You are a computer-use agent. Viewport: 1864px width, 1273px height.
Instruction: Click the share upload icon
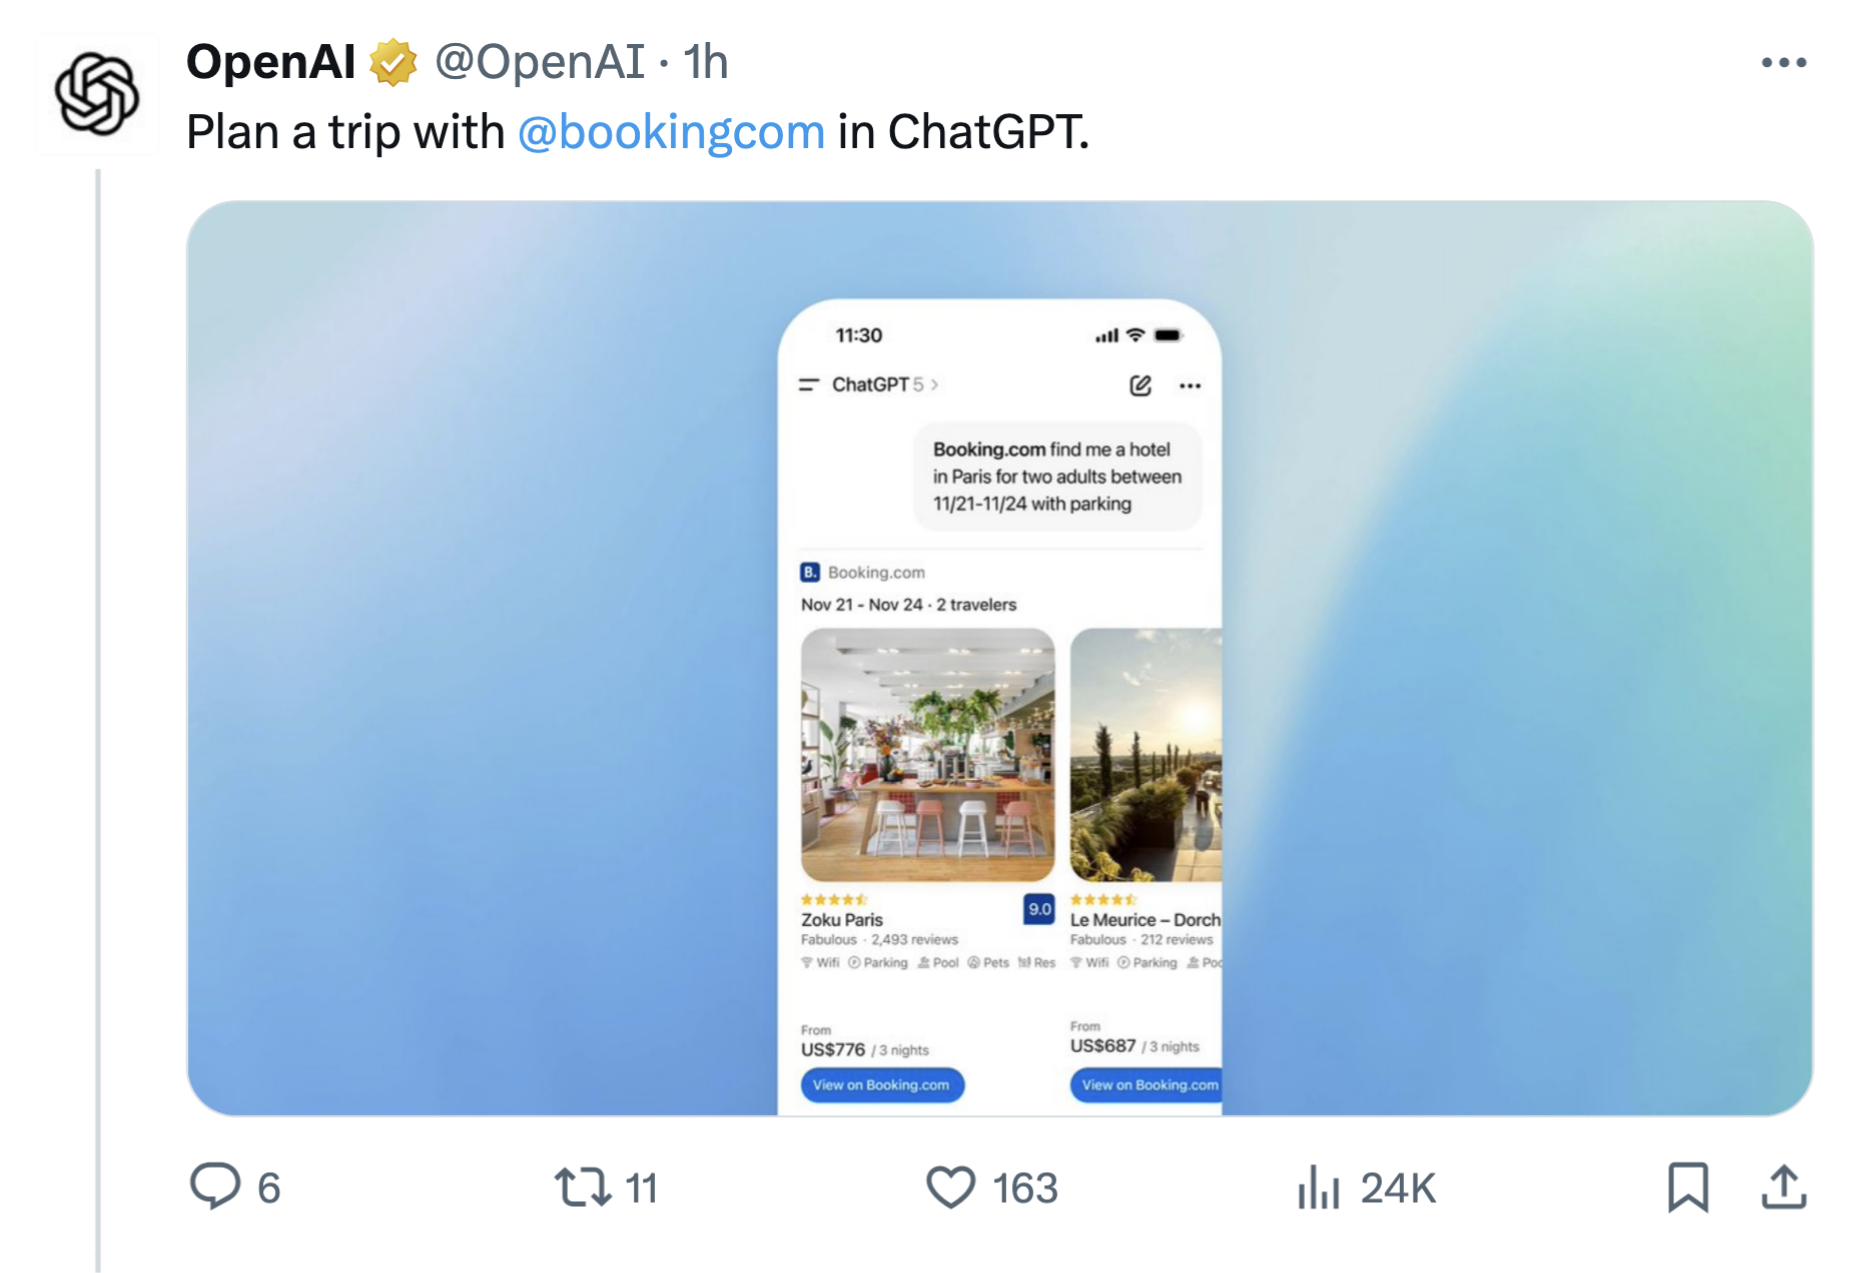click(1783, 1187)
